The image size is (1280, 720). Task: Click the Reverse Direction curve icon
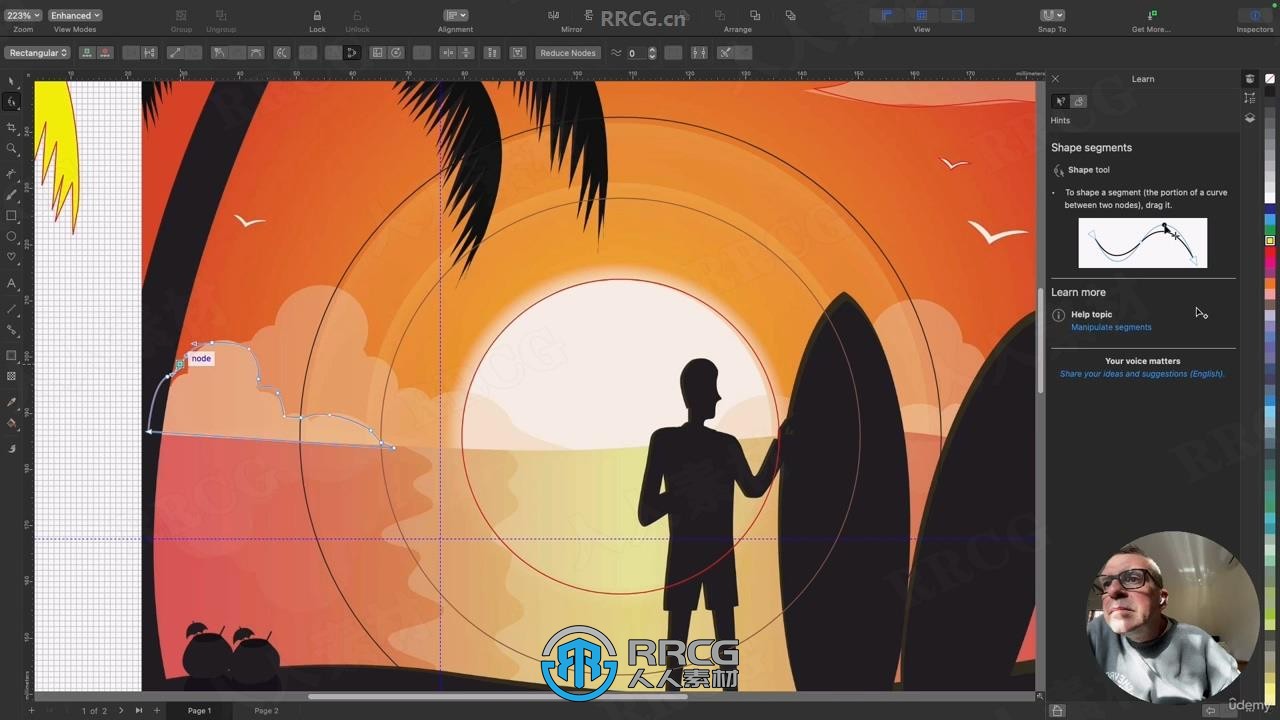coord(282,53)
